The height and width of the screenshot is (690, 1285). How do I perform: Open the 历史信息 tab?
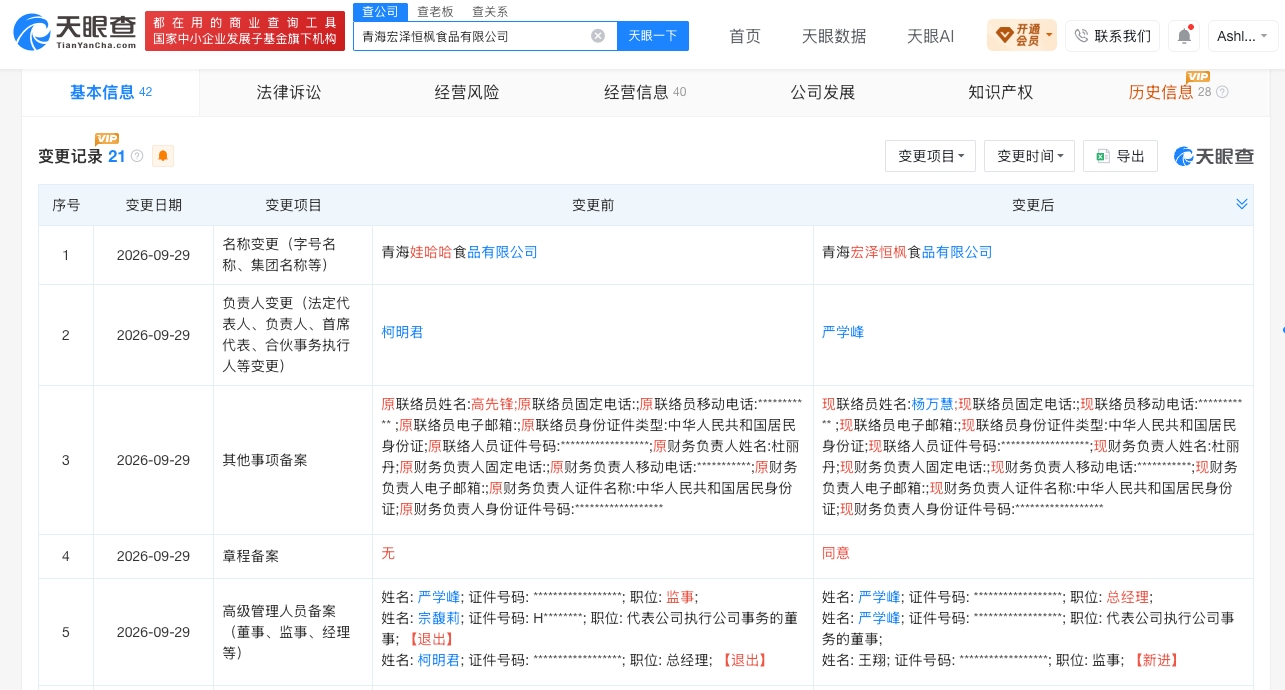[1161, 92]
